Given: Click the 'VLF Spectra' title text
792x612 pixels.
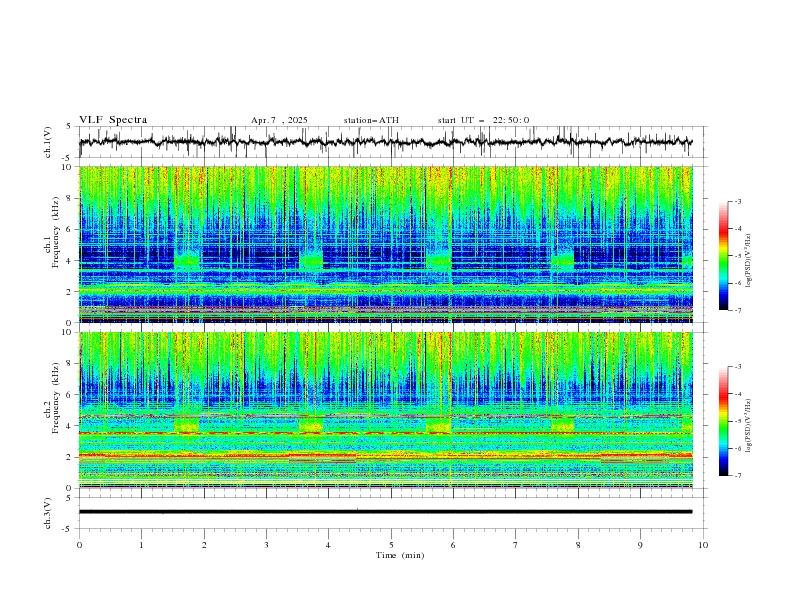Looking at the screenshot, I should (x=113, y=120).
